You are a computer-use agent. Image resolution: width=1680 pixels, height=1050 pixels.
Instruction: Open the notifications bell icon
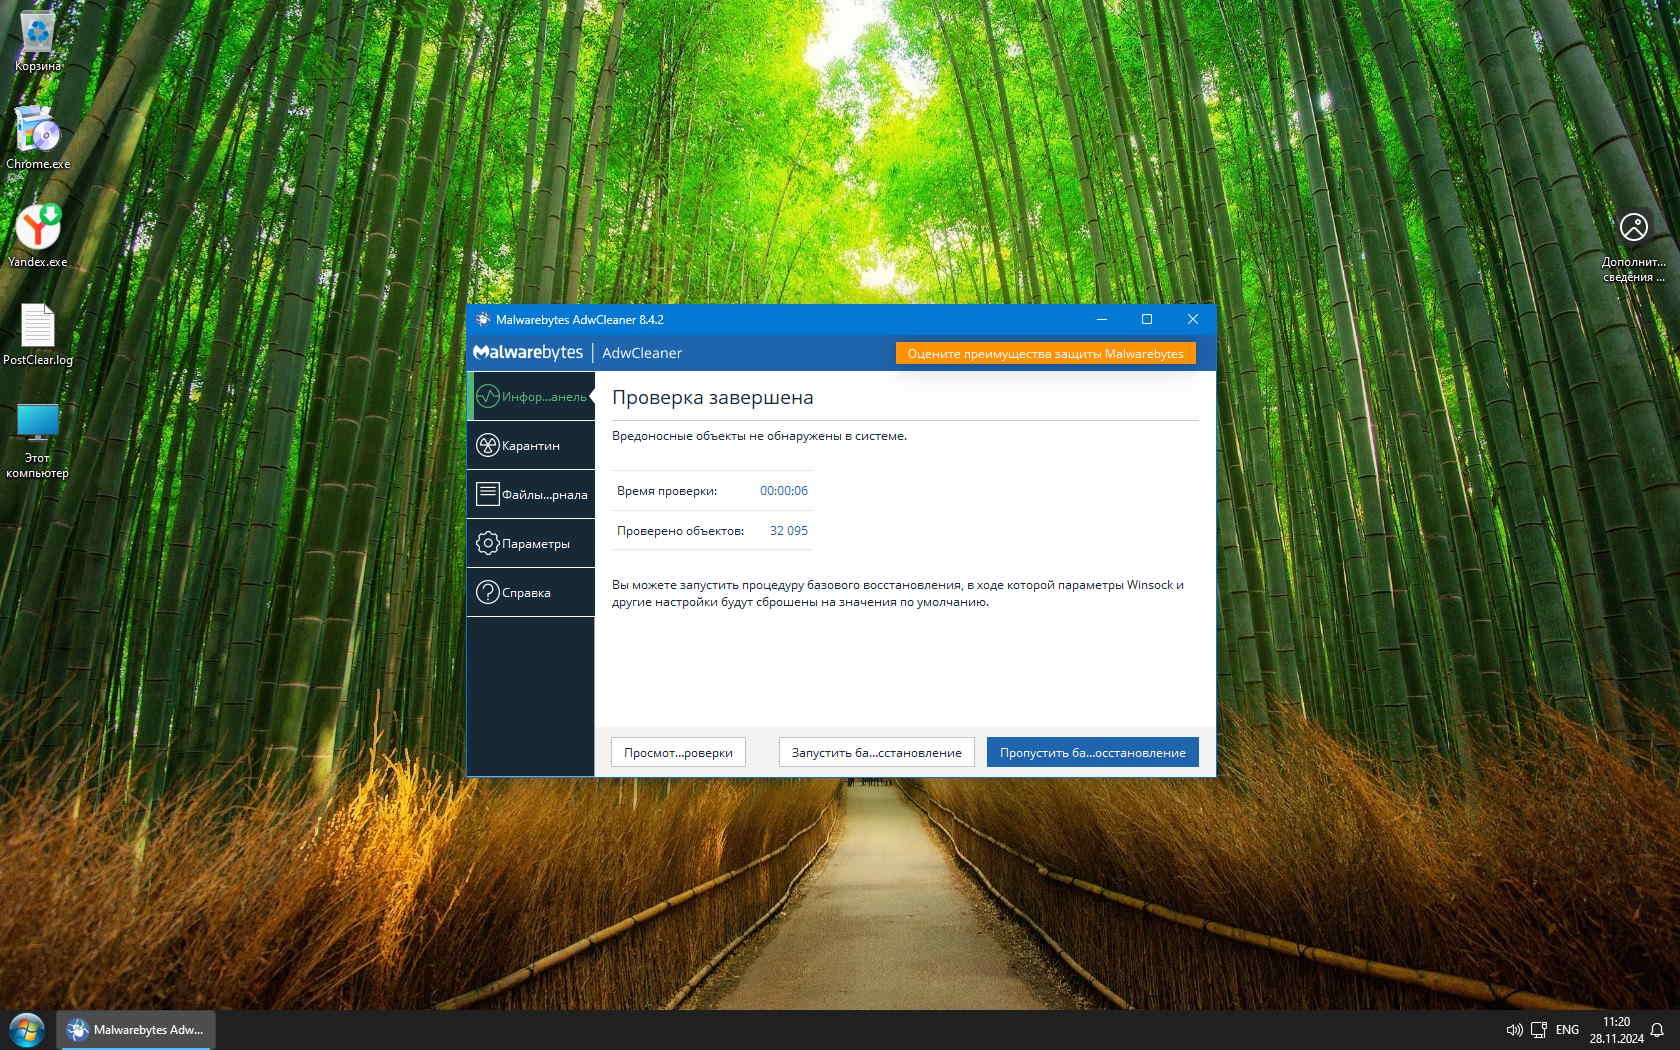1657,1030
